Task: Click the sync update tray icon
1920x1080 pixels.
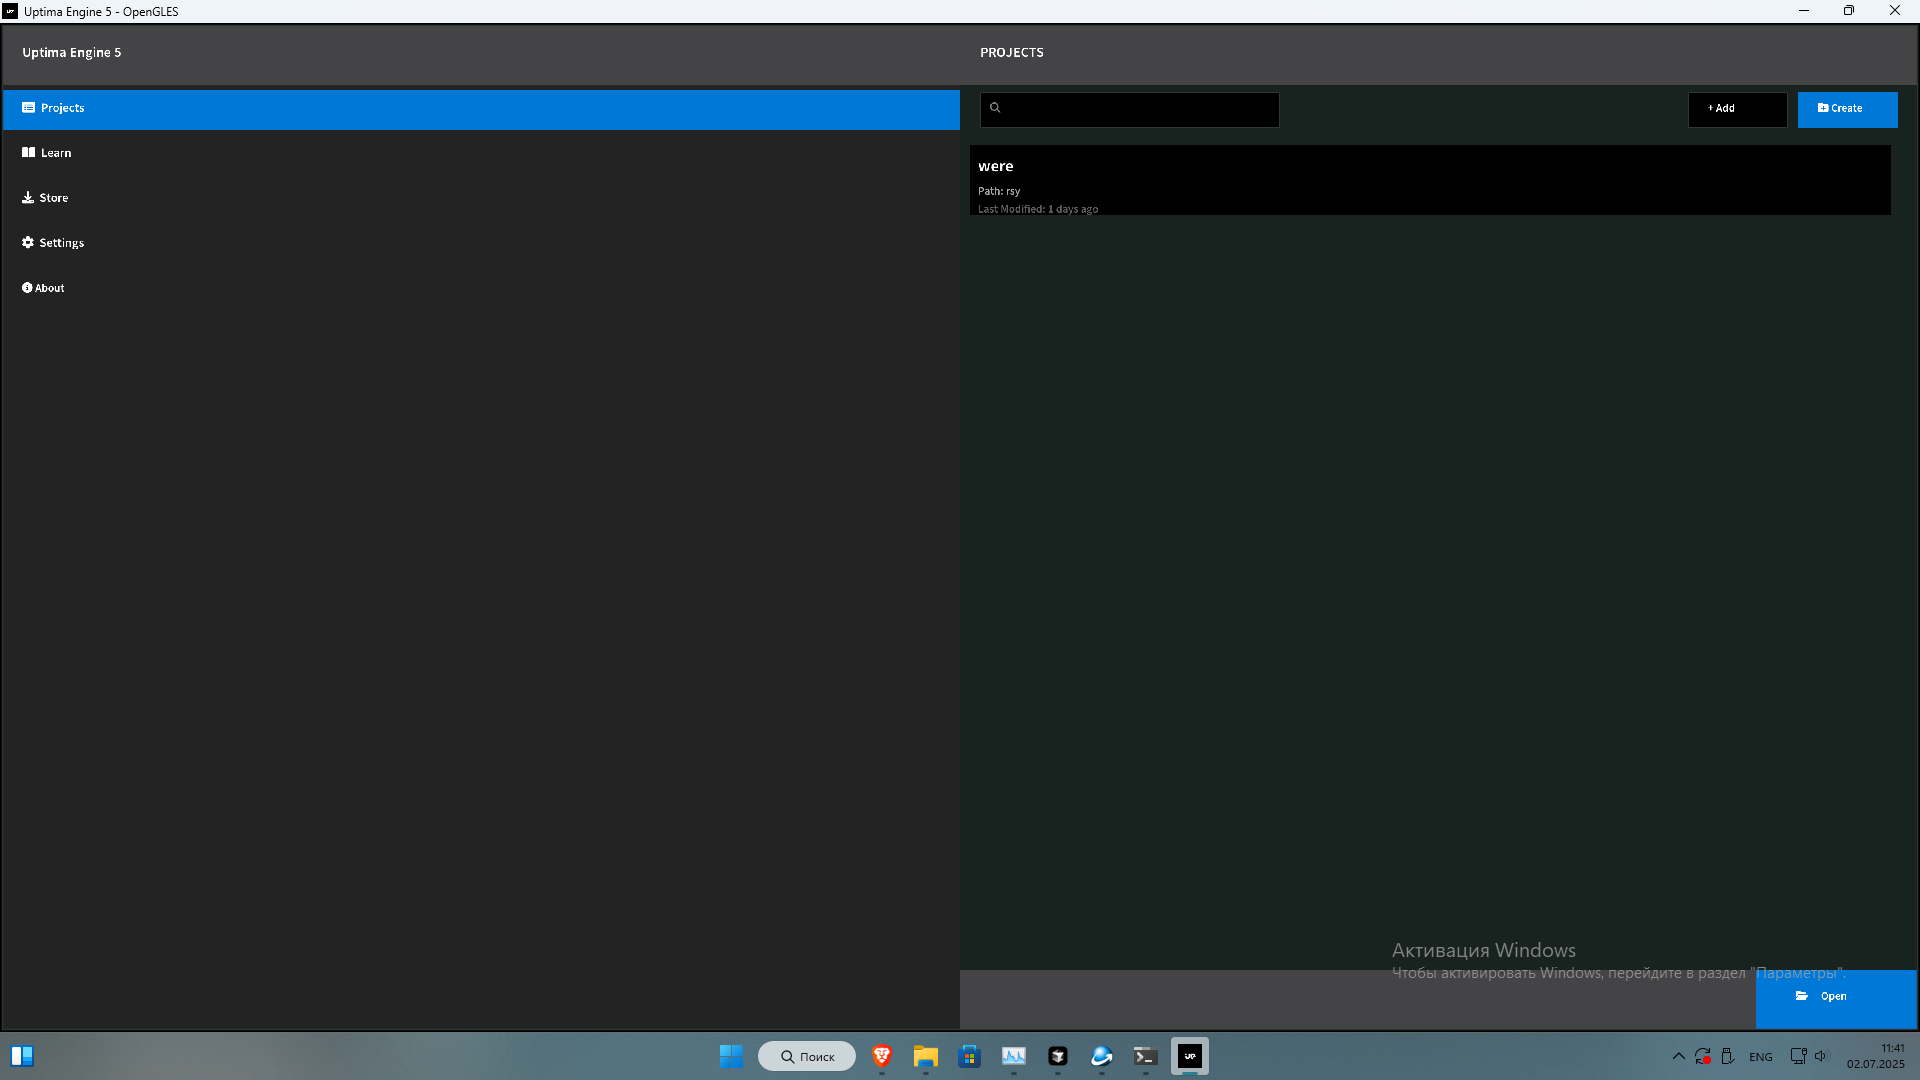Action: click(x=1703, y=1056)
